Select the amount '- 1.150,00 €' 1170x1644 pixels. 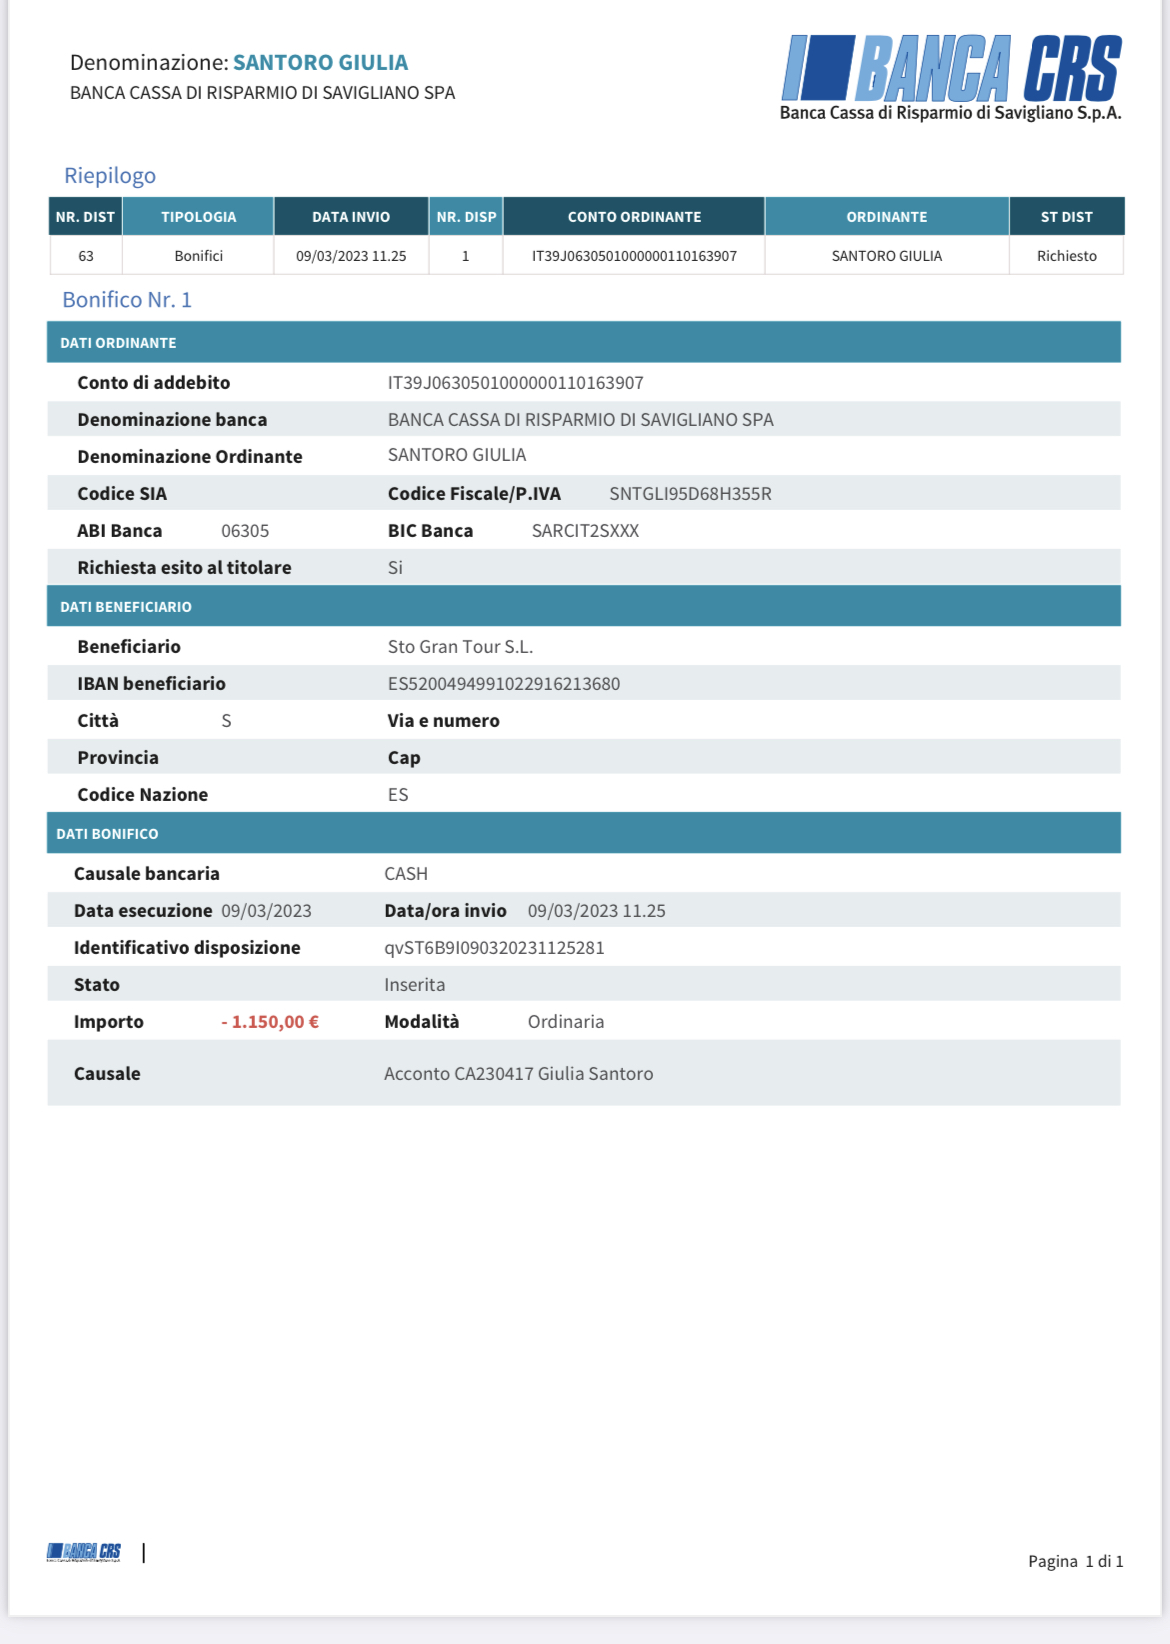pyautogui.click(x=270, y=1022)
